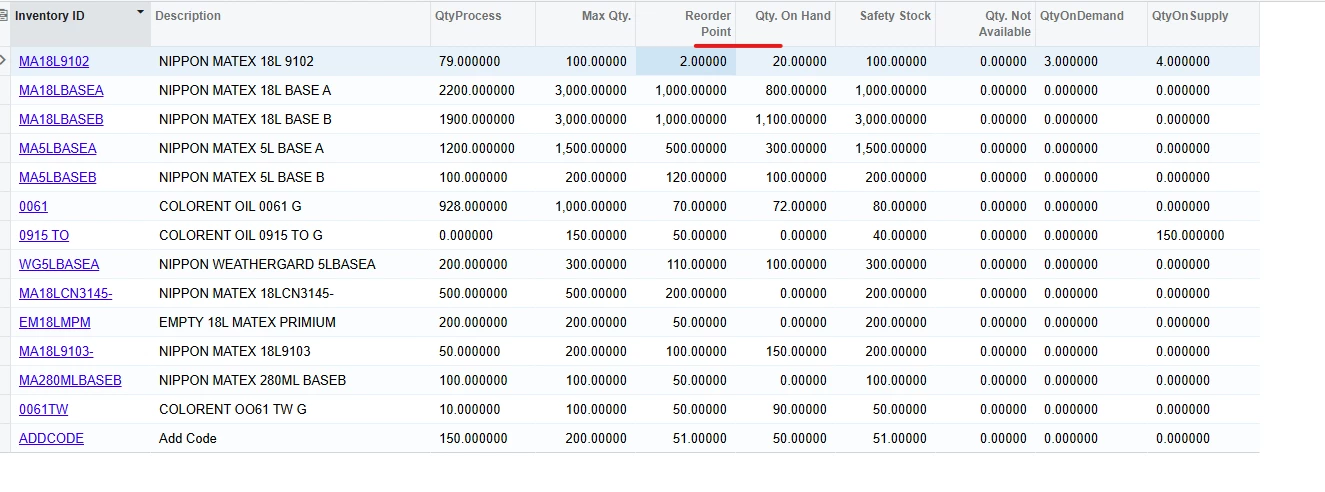Click Safety Stock value 51.00000

(900, 438)
